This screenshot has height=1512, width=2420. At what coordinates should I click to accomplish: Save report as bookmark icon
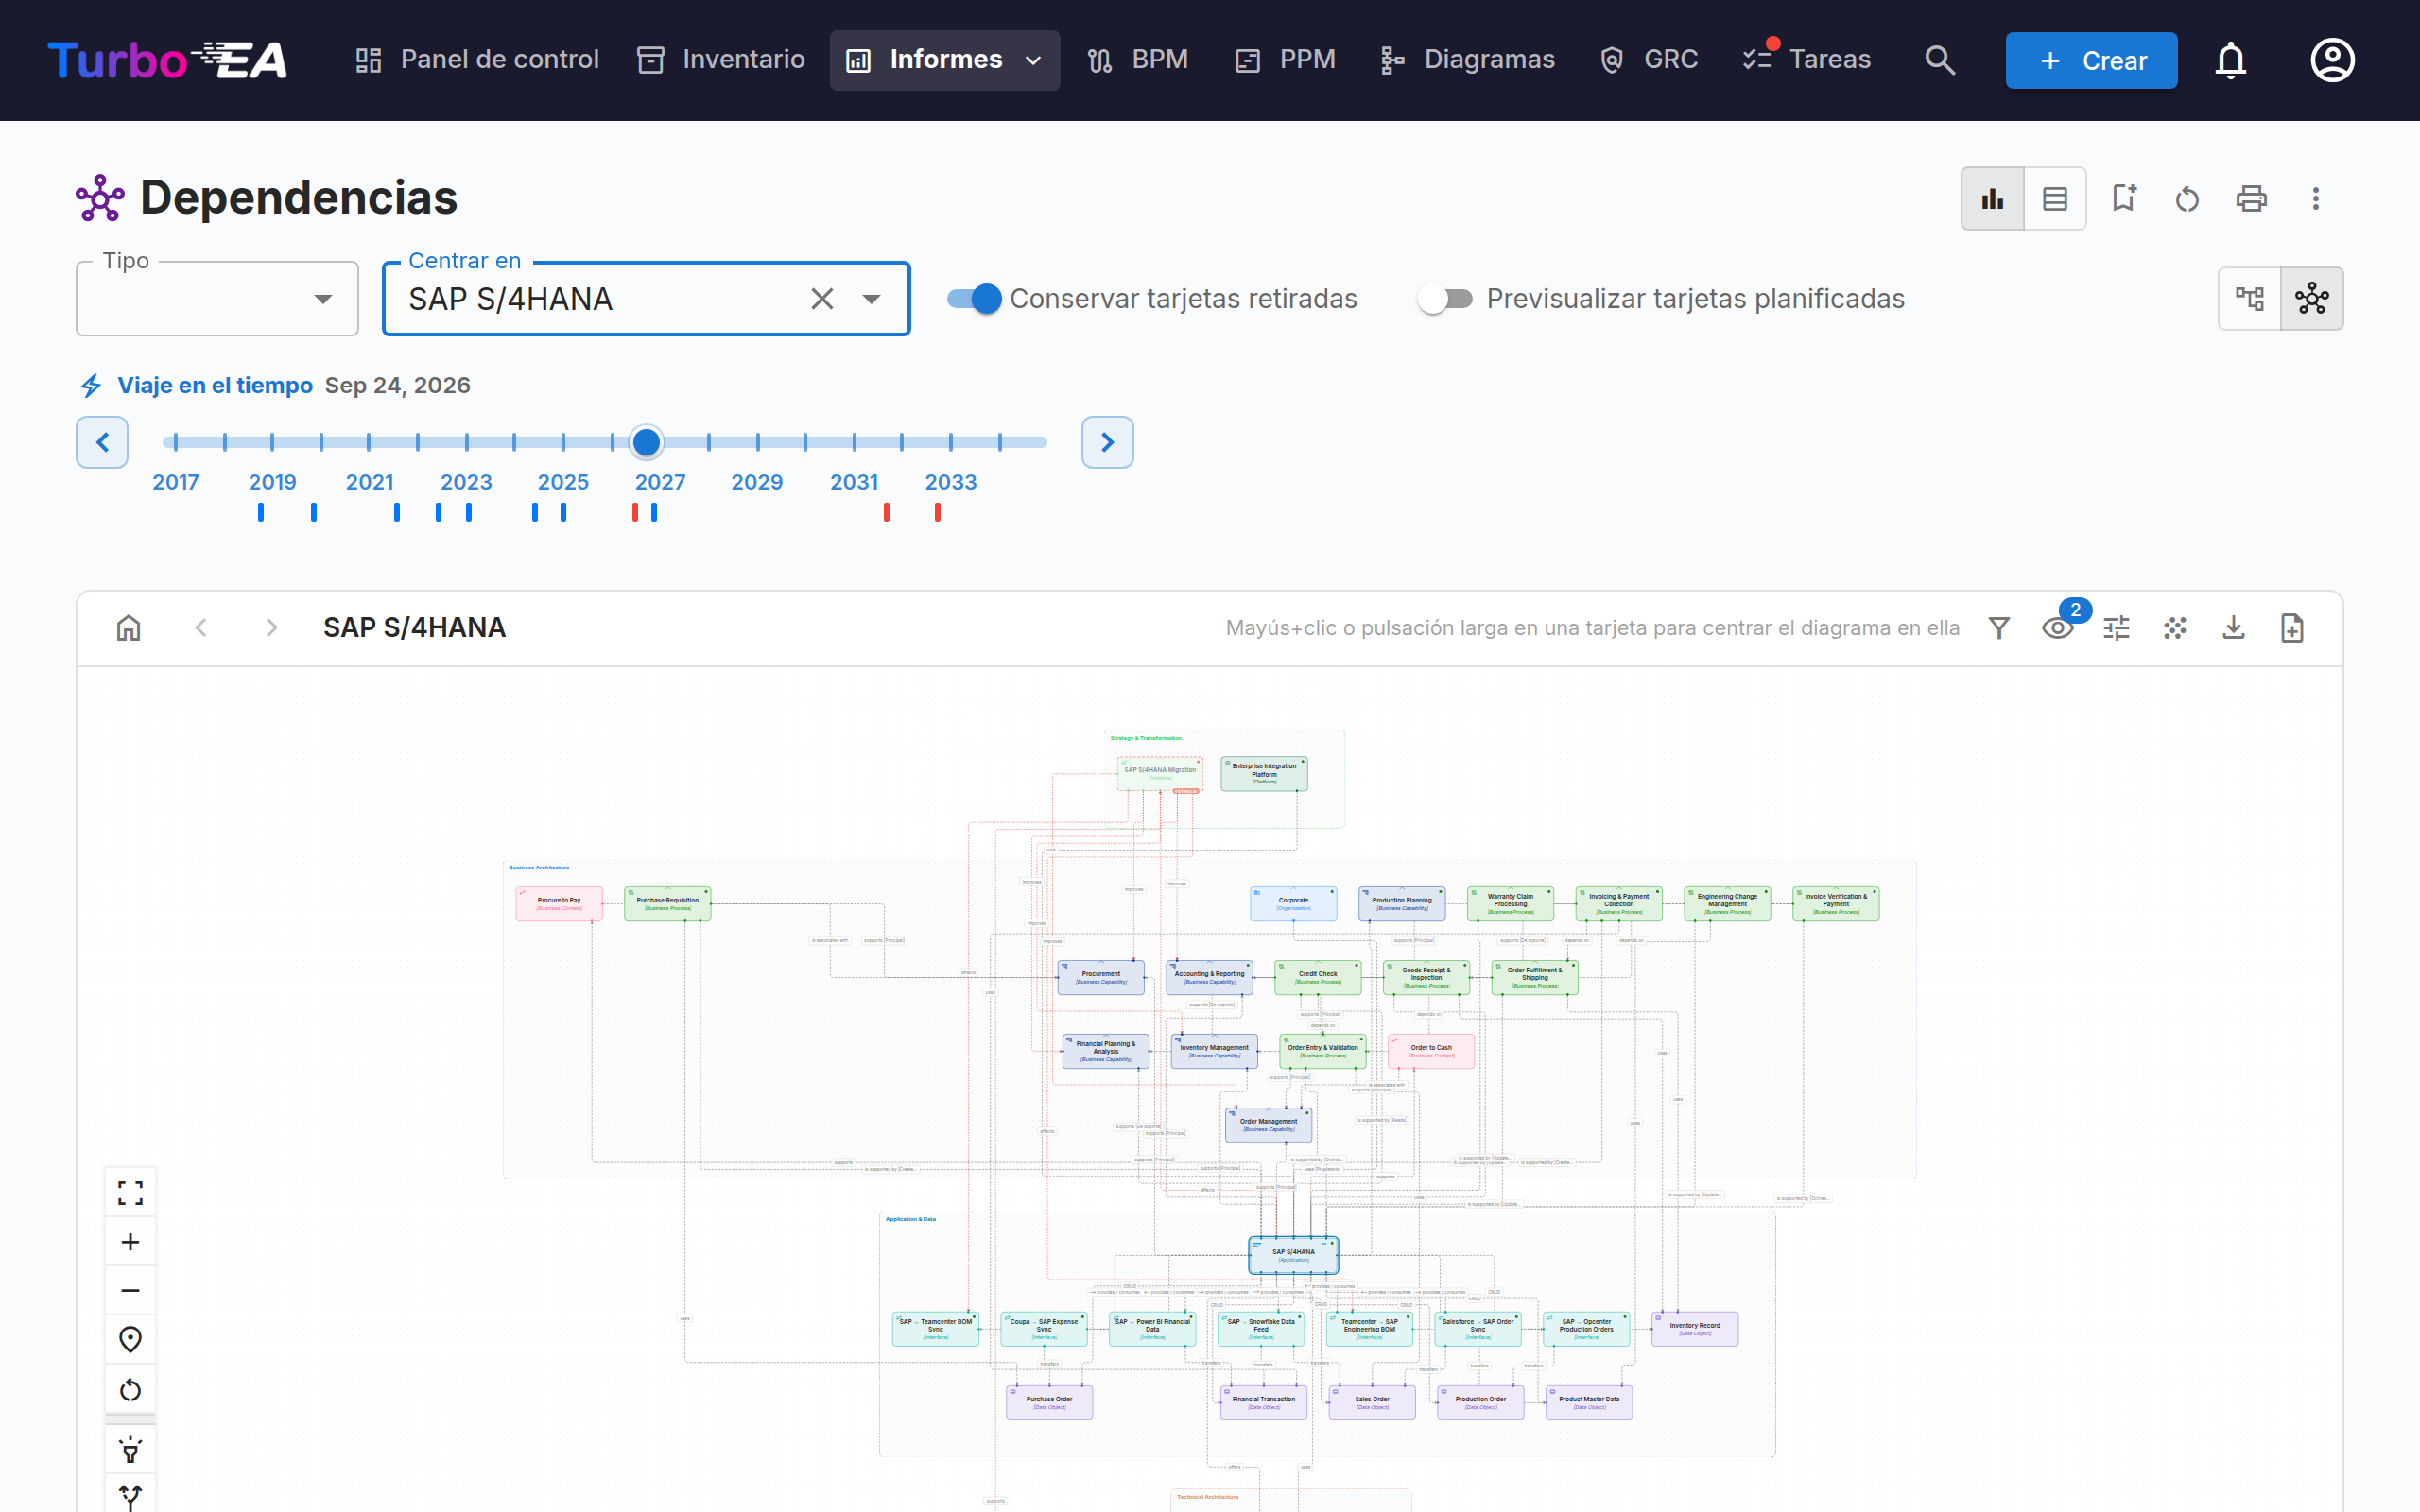click(2124, 199)
